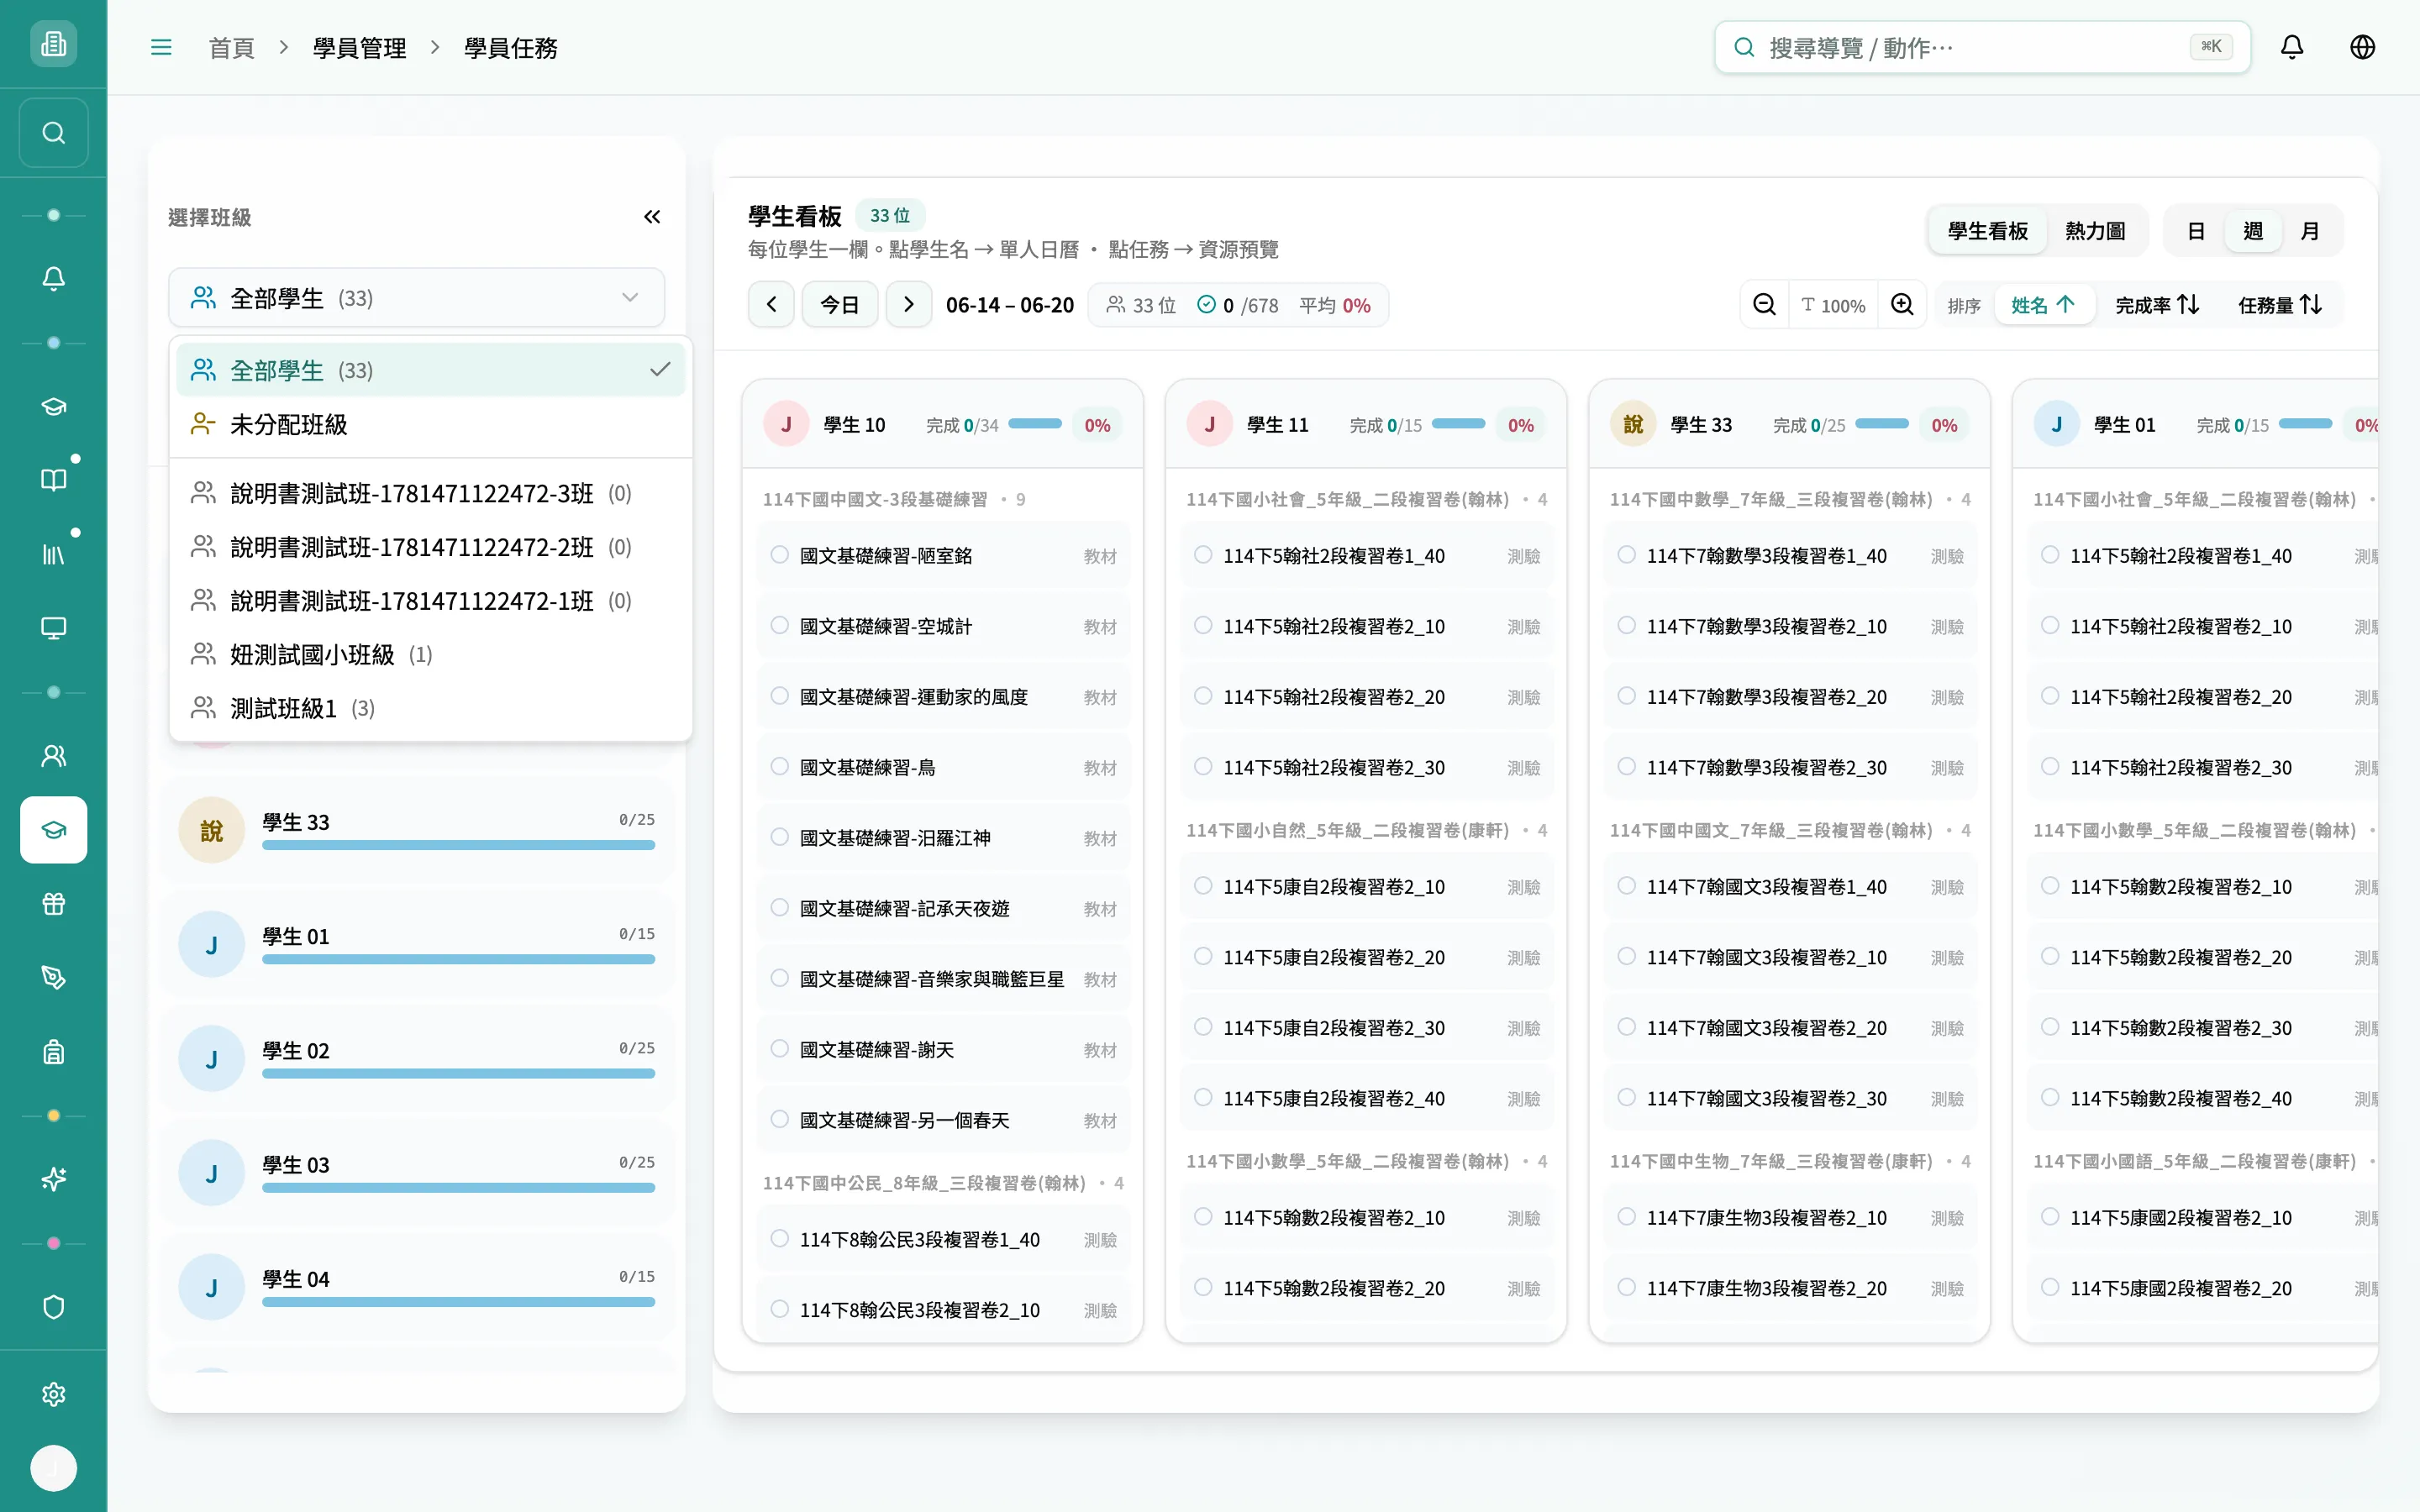Toggle the 全部學生 class dropdown

click(x=416, y=298)
